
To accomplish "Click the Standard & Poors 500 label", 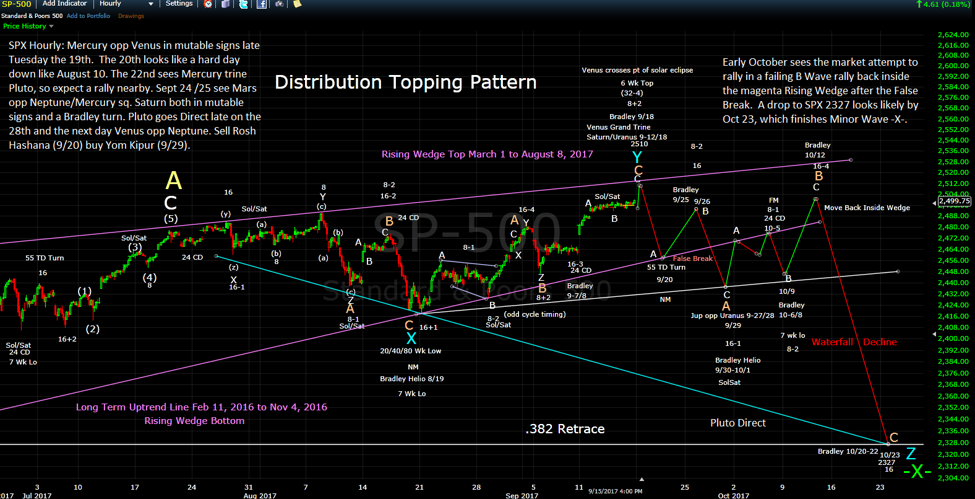I will coord(32,16).
